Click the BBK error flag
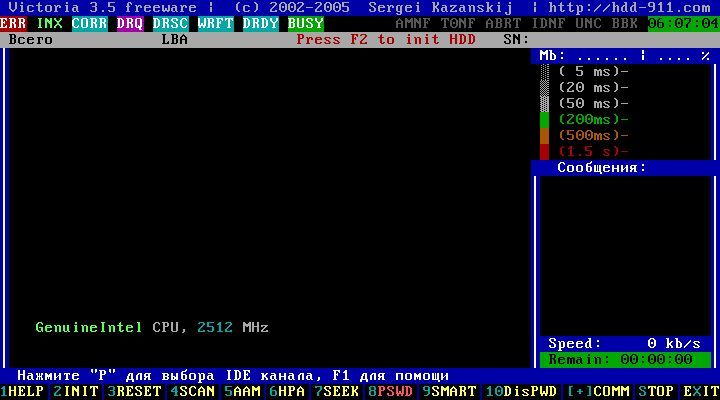This screenshot has height=400, width=720. pyautogui.click(x=624, y=23)
